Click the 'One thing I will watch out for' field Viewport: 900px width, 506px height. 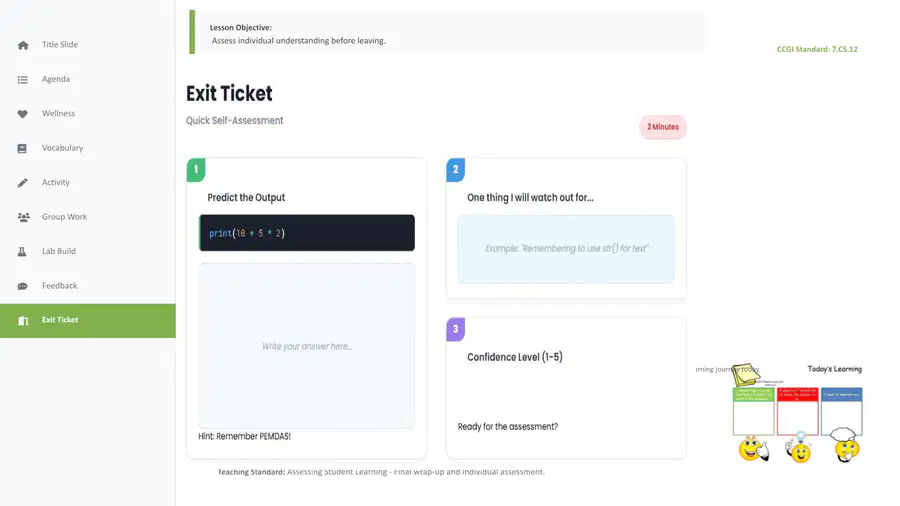point(566,249)
